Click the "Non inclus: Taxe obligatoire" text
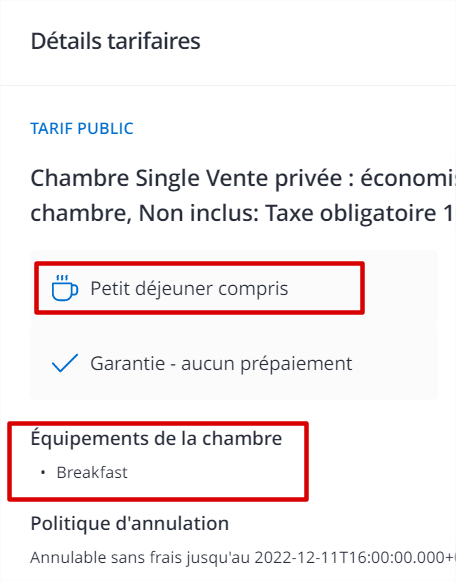This screenshot has width=456, height=581. [x=287, y=213]
